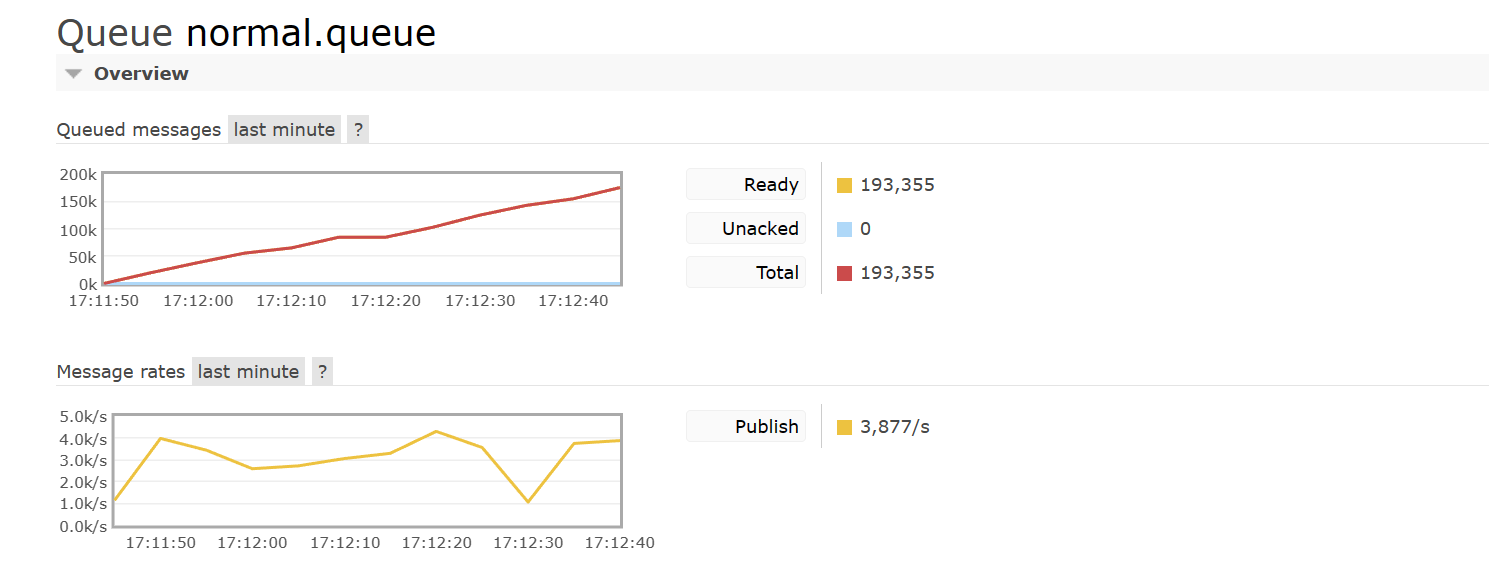The image size is (1489, 587).
Task: Select the Ready legend label
Action: tap(770, 185)
